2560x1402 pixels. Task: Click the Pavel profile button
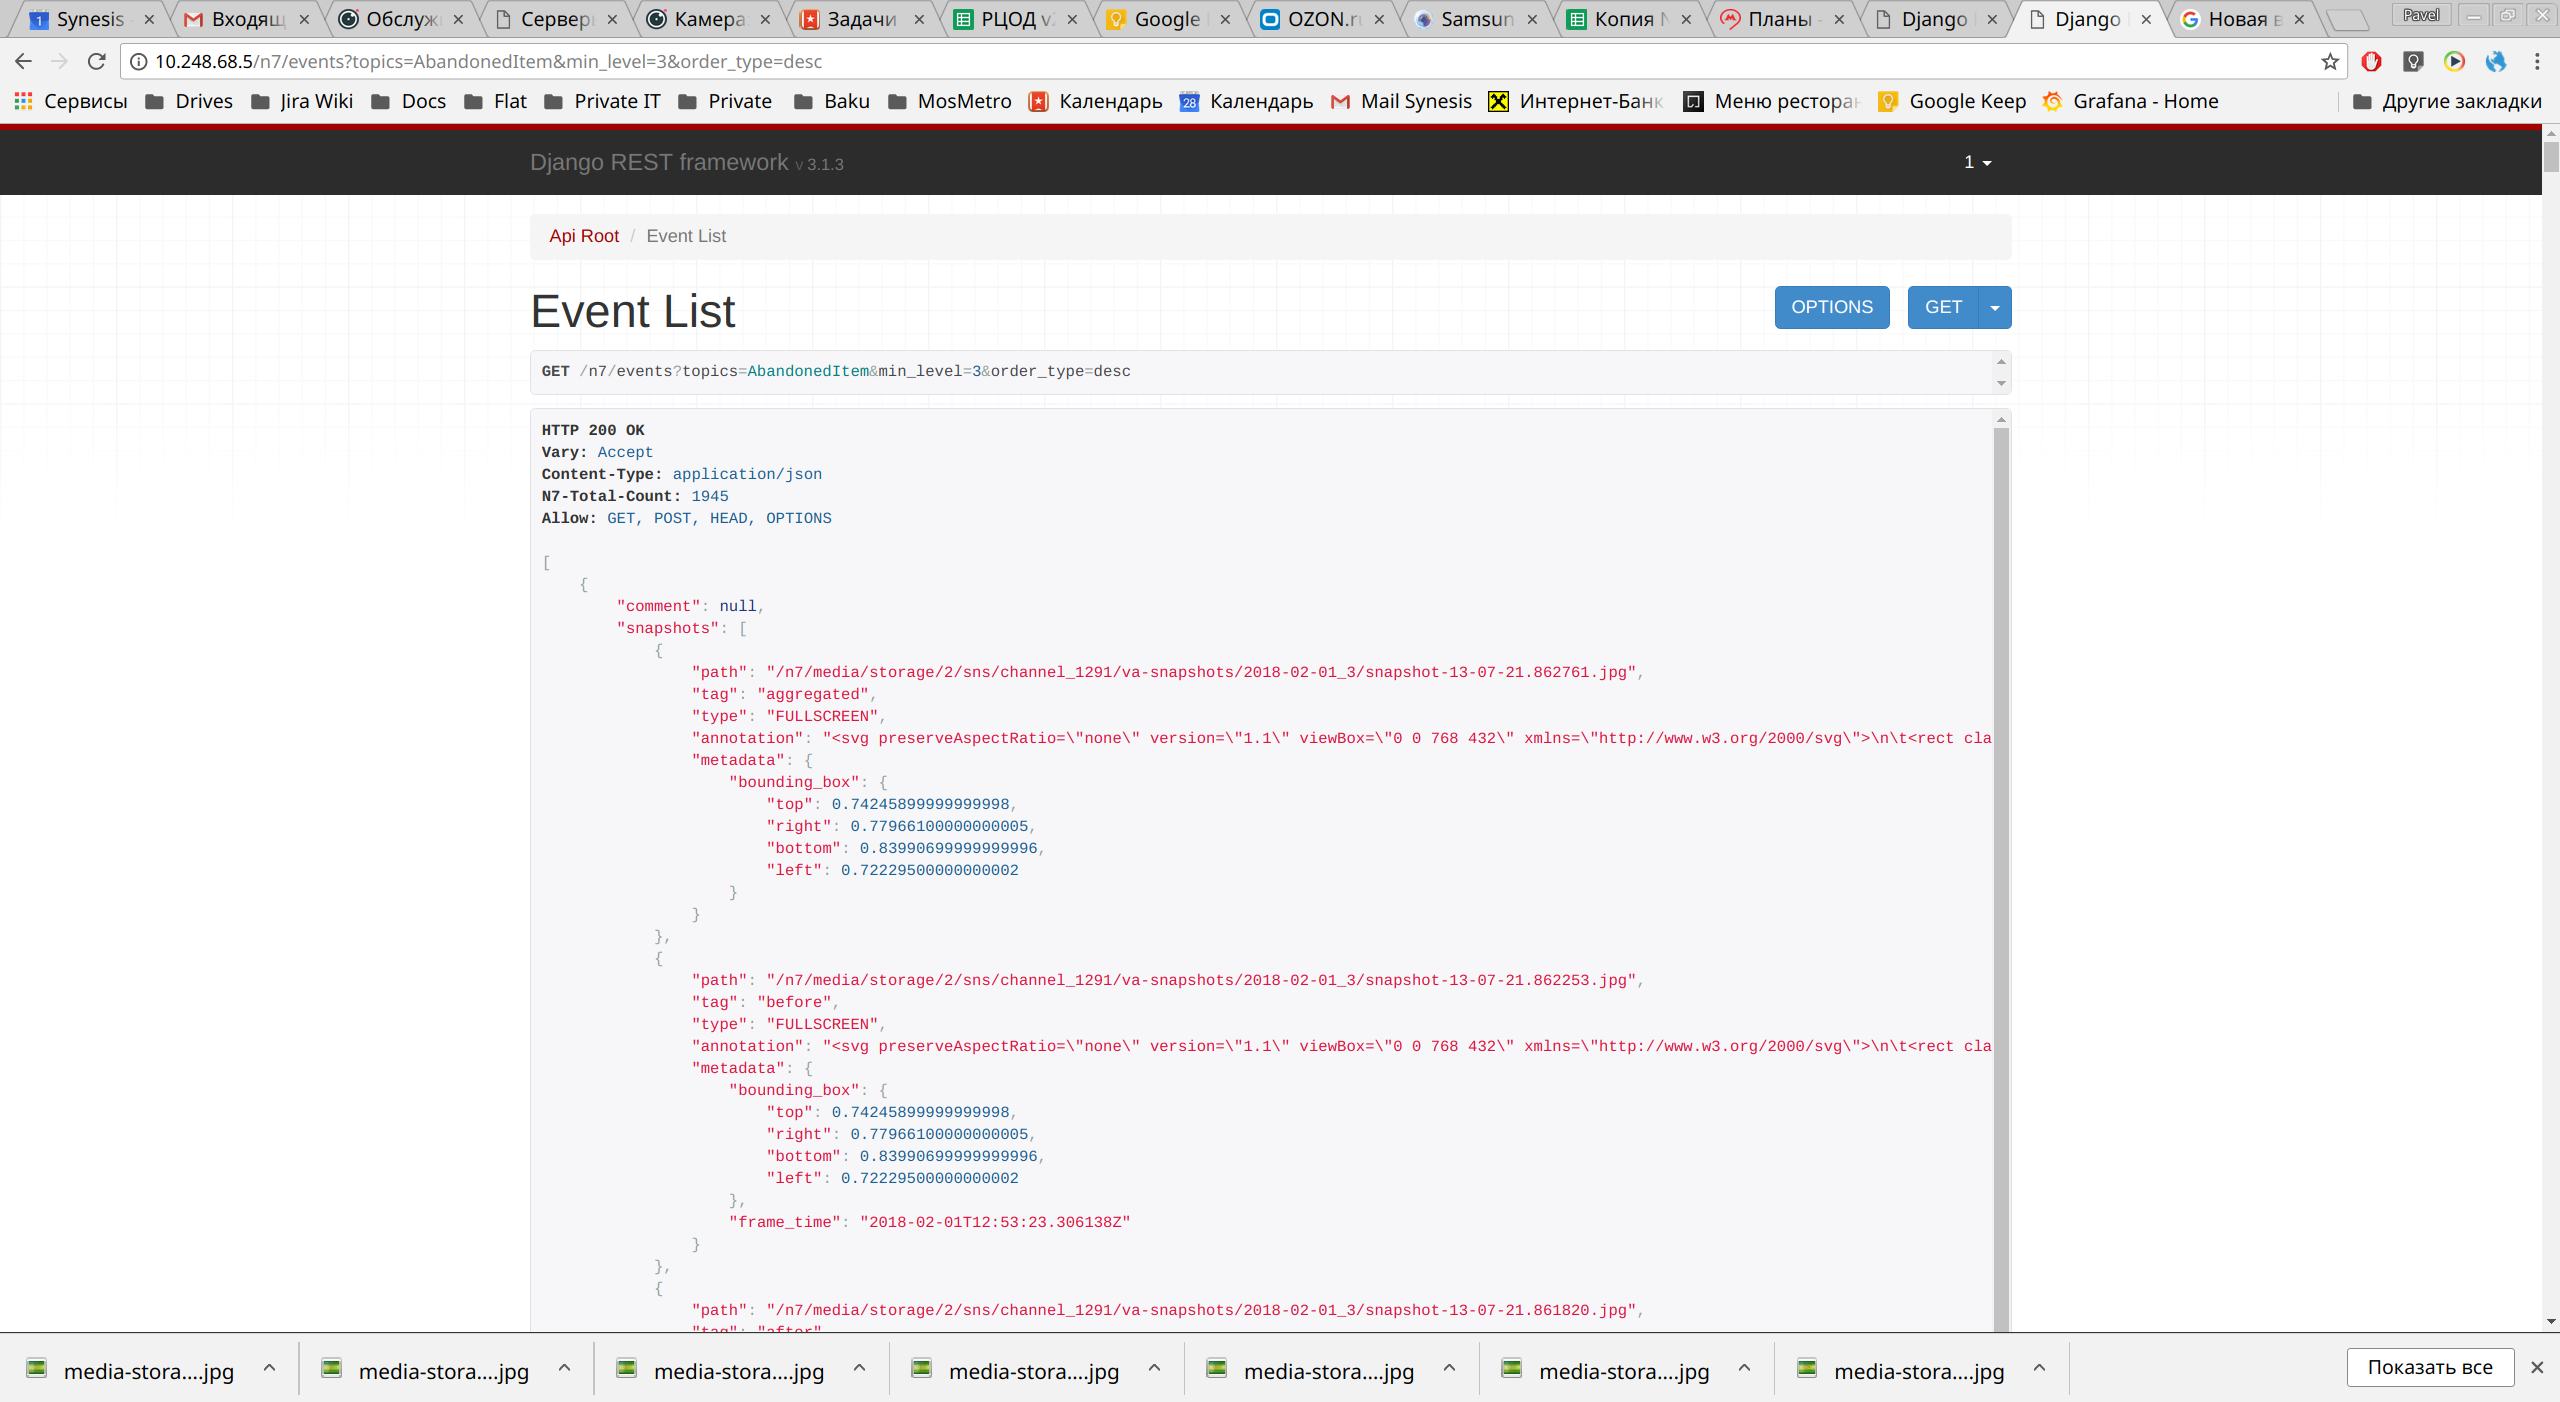2421,15
